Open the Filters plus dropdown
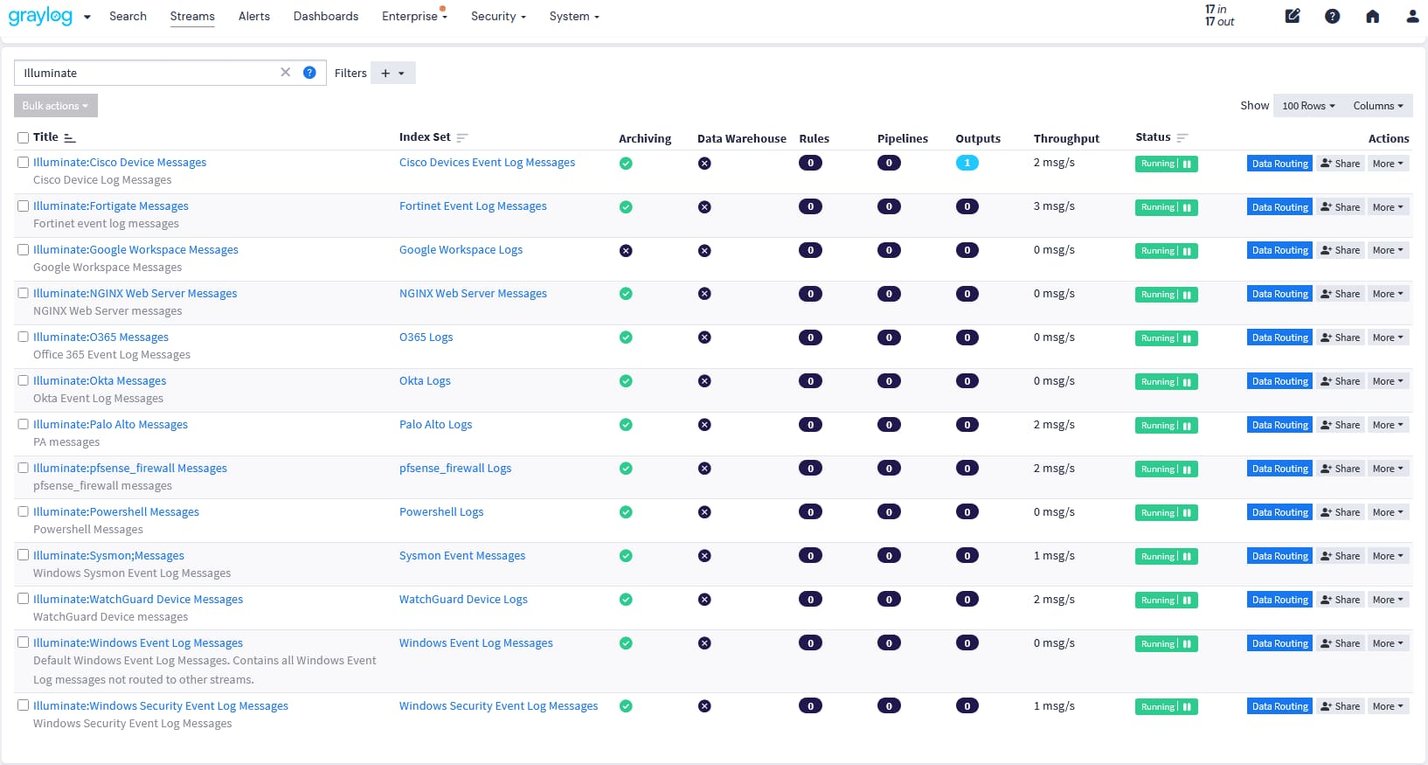1428x765 pixels. (x=393, y=73)
